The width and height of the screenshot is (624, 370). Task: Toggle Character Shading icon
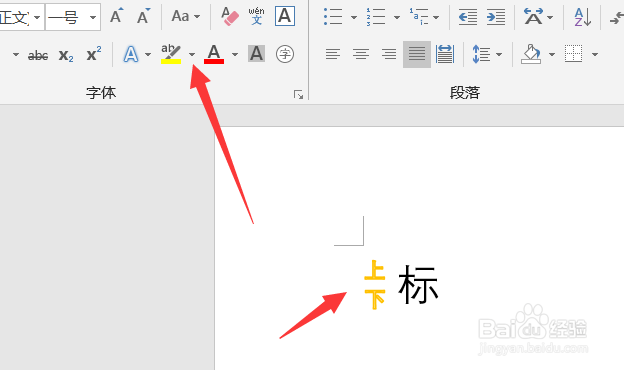tap(257, 53)
